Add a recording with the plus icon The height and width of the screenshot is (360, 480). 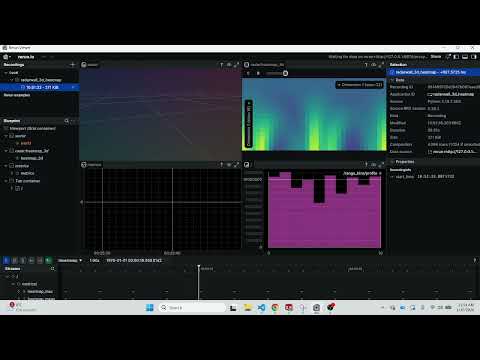tap(73, 65)
